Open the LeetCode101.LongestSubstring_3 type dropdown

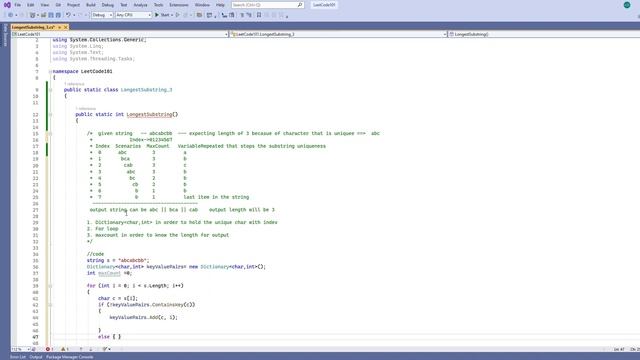[x=338, y=34]
